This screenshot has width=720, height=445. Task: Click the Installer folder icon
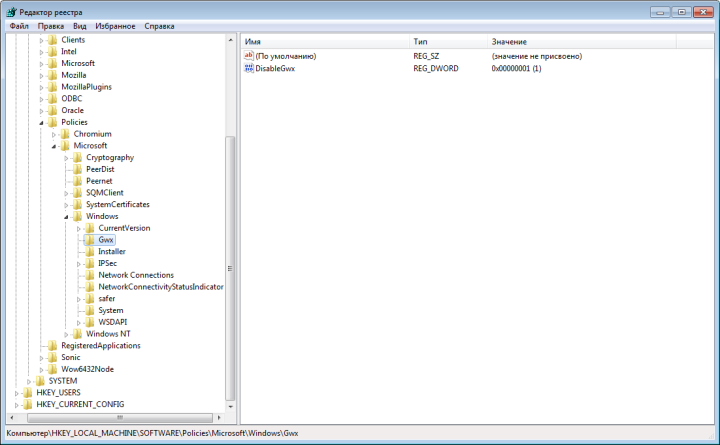tap(90, 252)
